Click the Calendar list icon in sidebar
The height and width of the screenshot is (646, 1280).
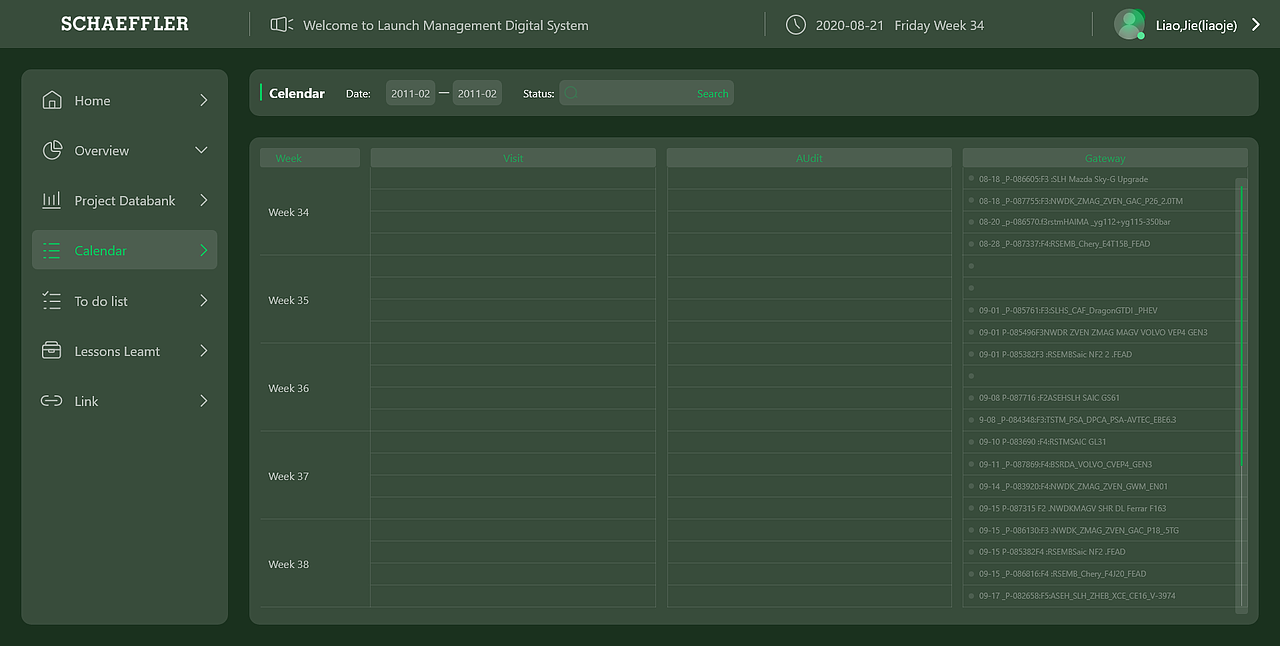52,251
